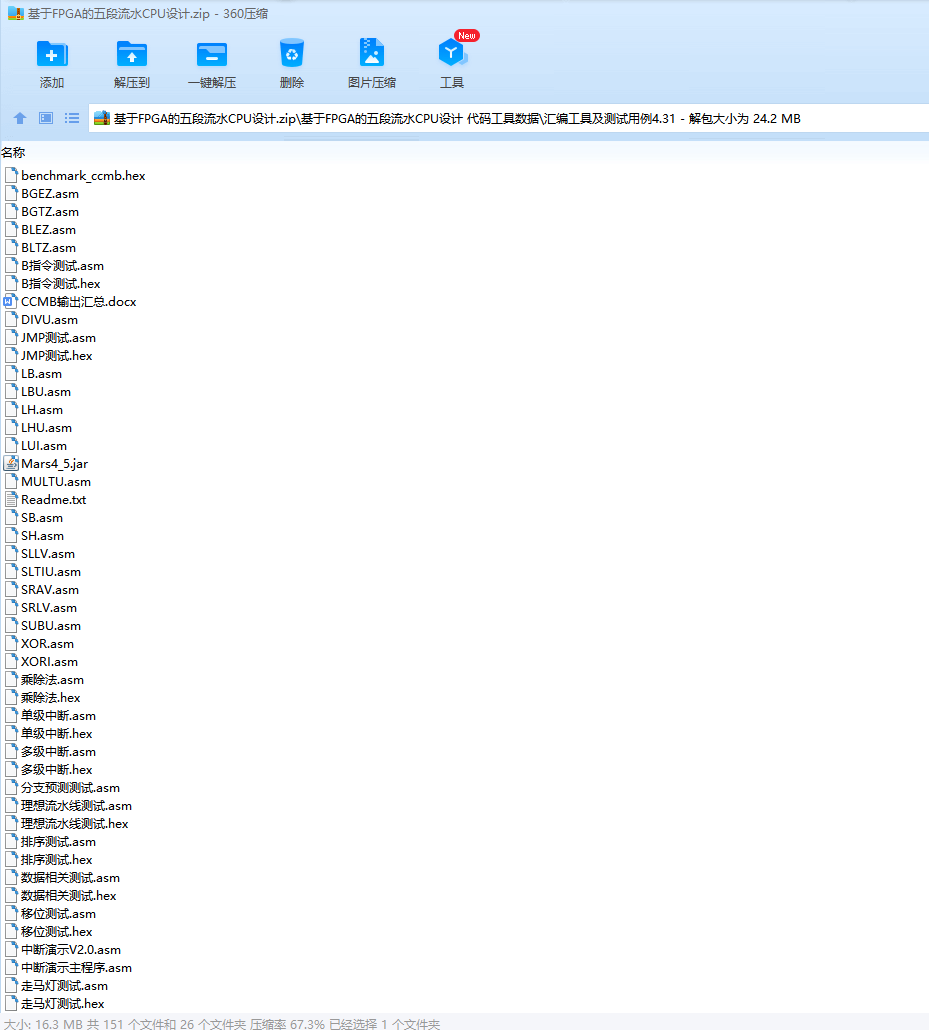Select file BLEZ.asm
The image size is (929, 1030).
point(49,230)
